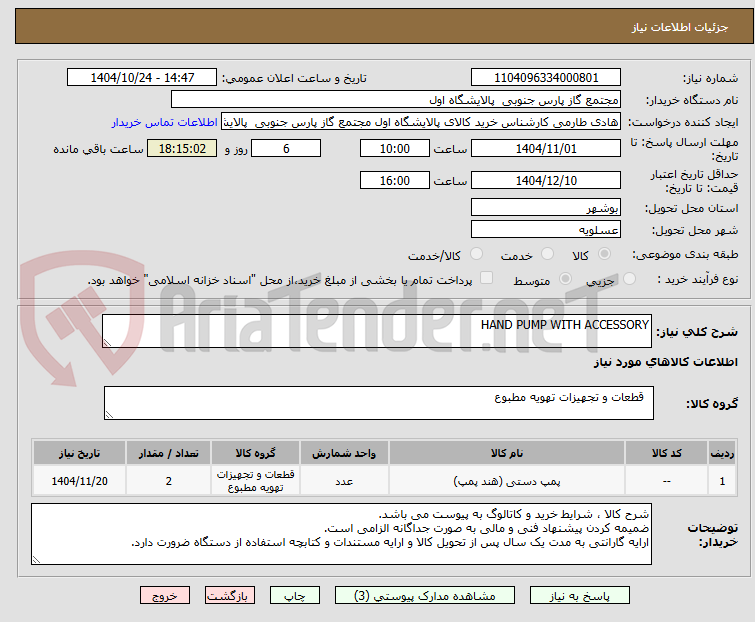This screenshot has width=755, height=622.
Task: Click the remaining days field showing 6
Action: click(286, 148)
